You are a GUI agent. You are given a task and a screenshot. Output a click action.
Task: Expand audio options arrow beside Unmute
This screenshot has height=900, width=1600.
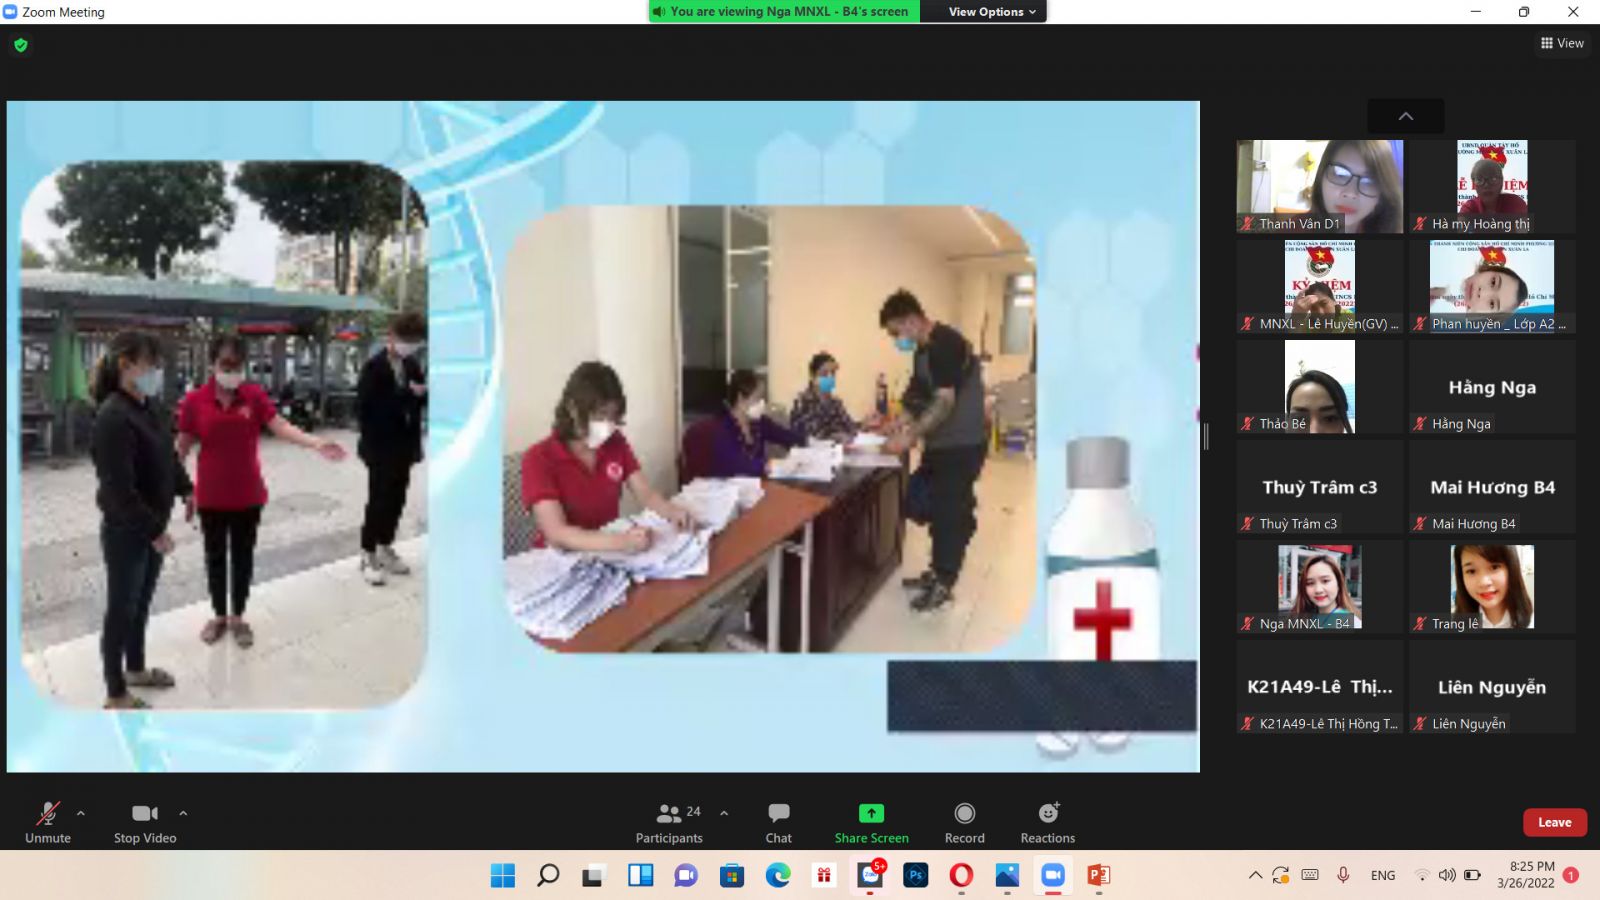81,813
